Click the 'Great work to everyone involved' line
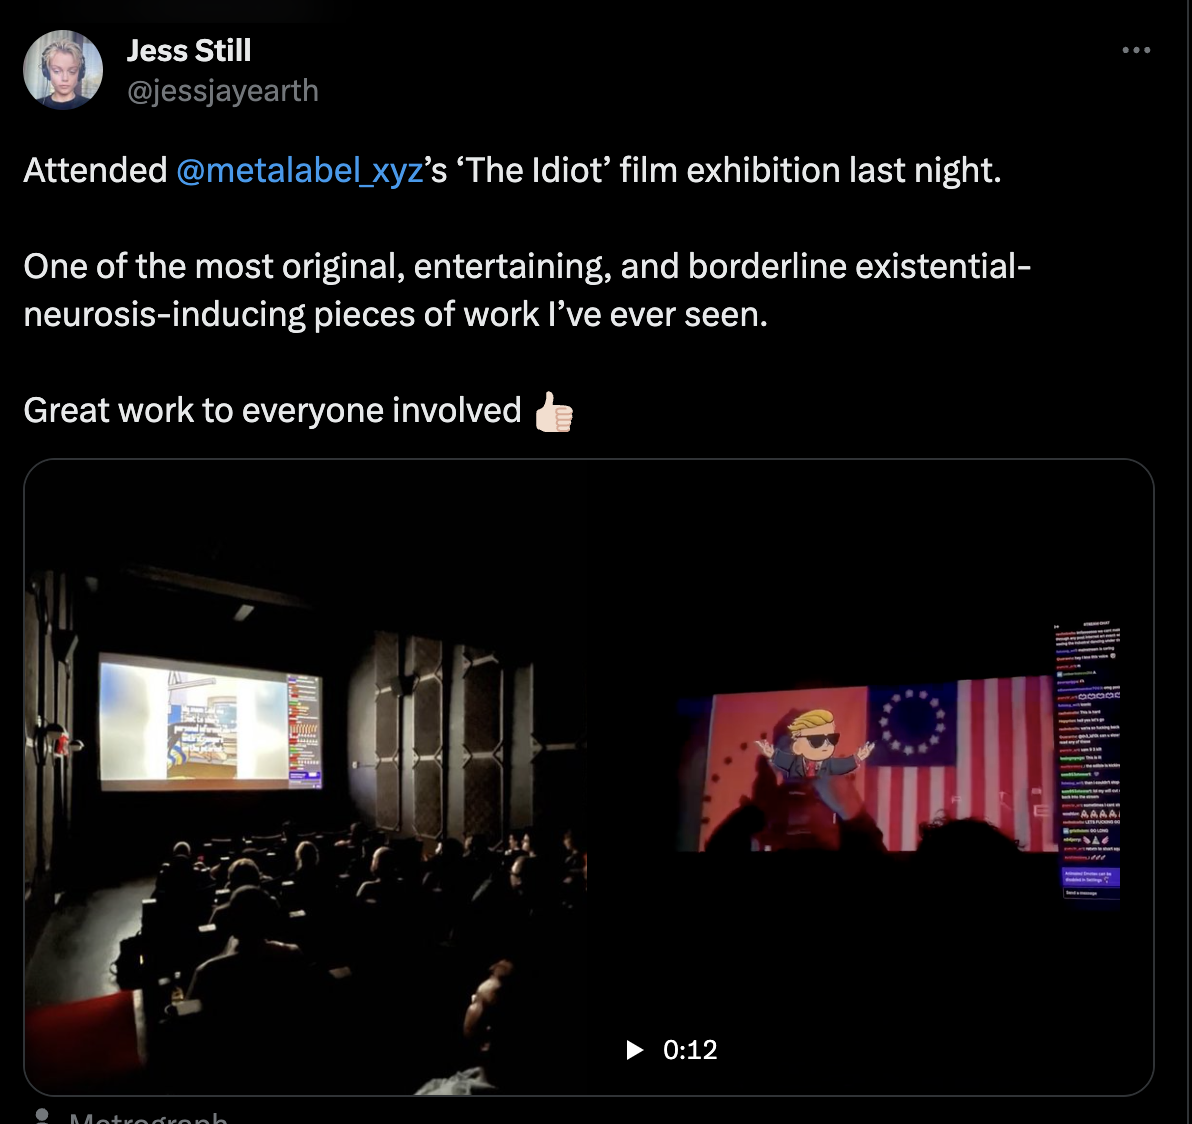Screen dimensions: 1192x1124 point(272,410)
